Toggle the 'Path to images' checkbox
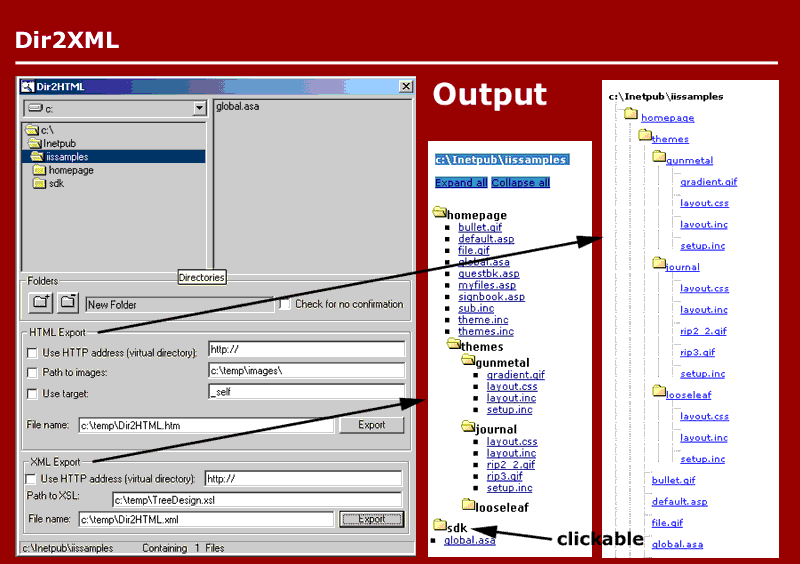 [x=32, y=373]
